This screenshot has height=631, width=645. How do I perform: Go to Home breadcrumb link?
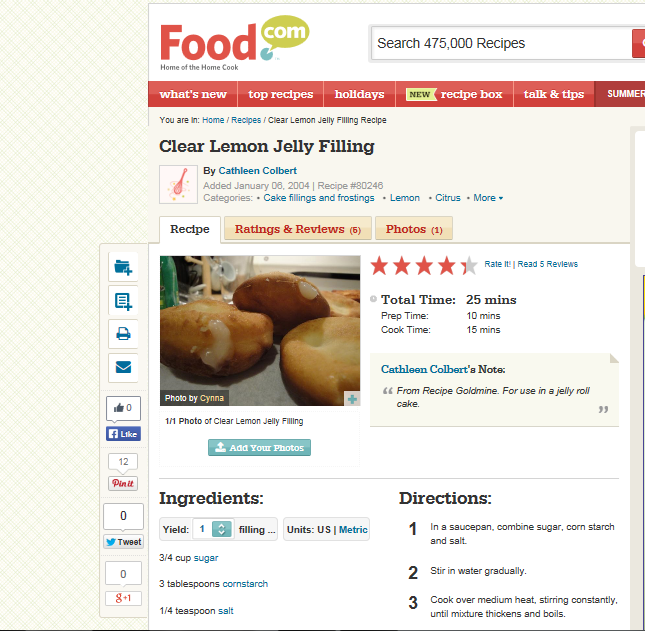(213, 120)
